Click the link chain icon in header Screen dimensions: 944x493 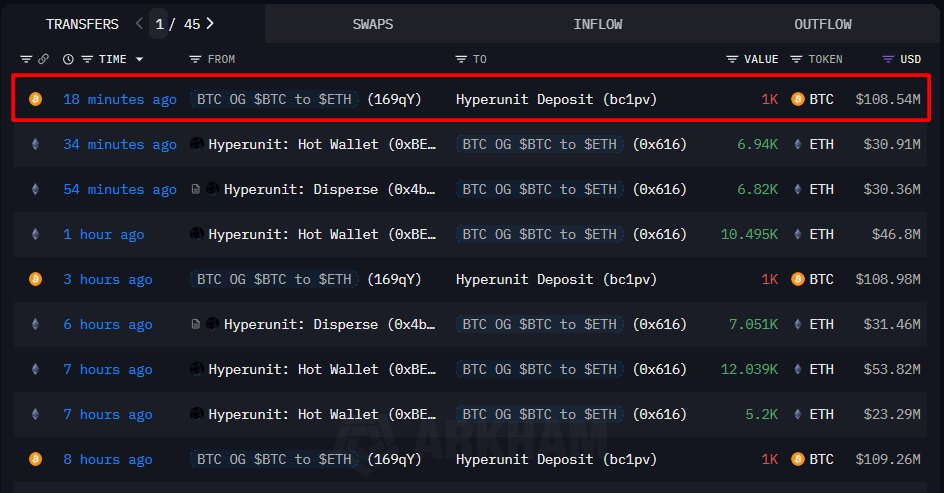point(43,59)
